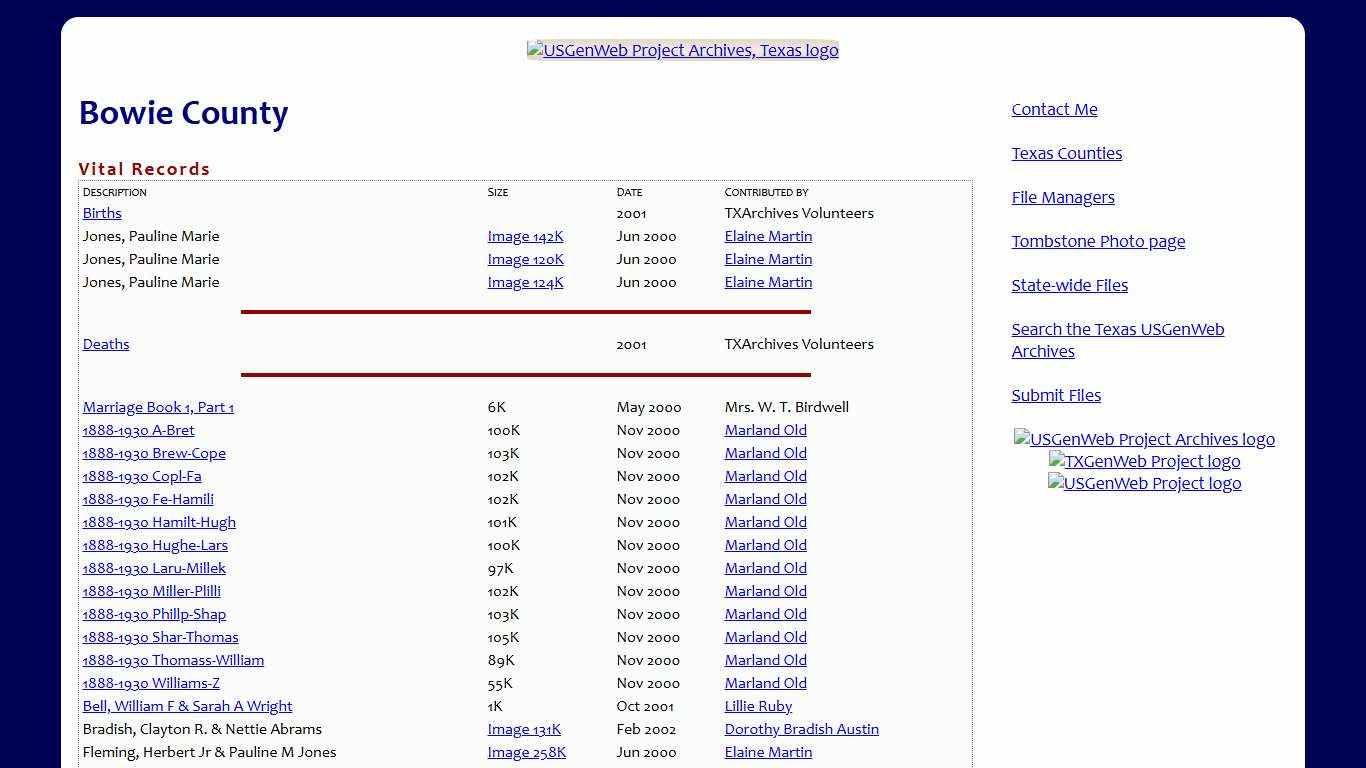Viewport: 1366px width, 768px height.
Task: Open contributor link Elaine Martin
Action: pyautogui.click(x=768, y=236)
